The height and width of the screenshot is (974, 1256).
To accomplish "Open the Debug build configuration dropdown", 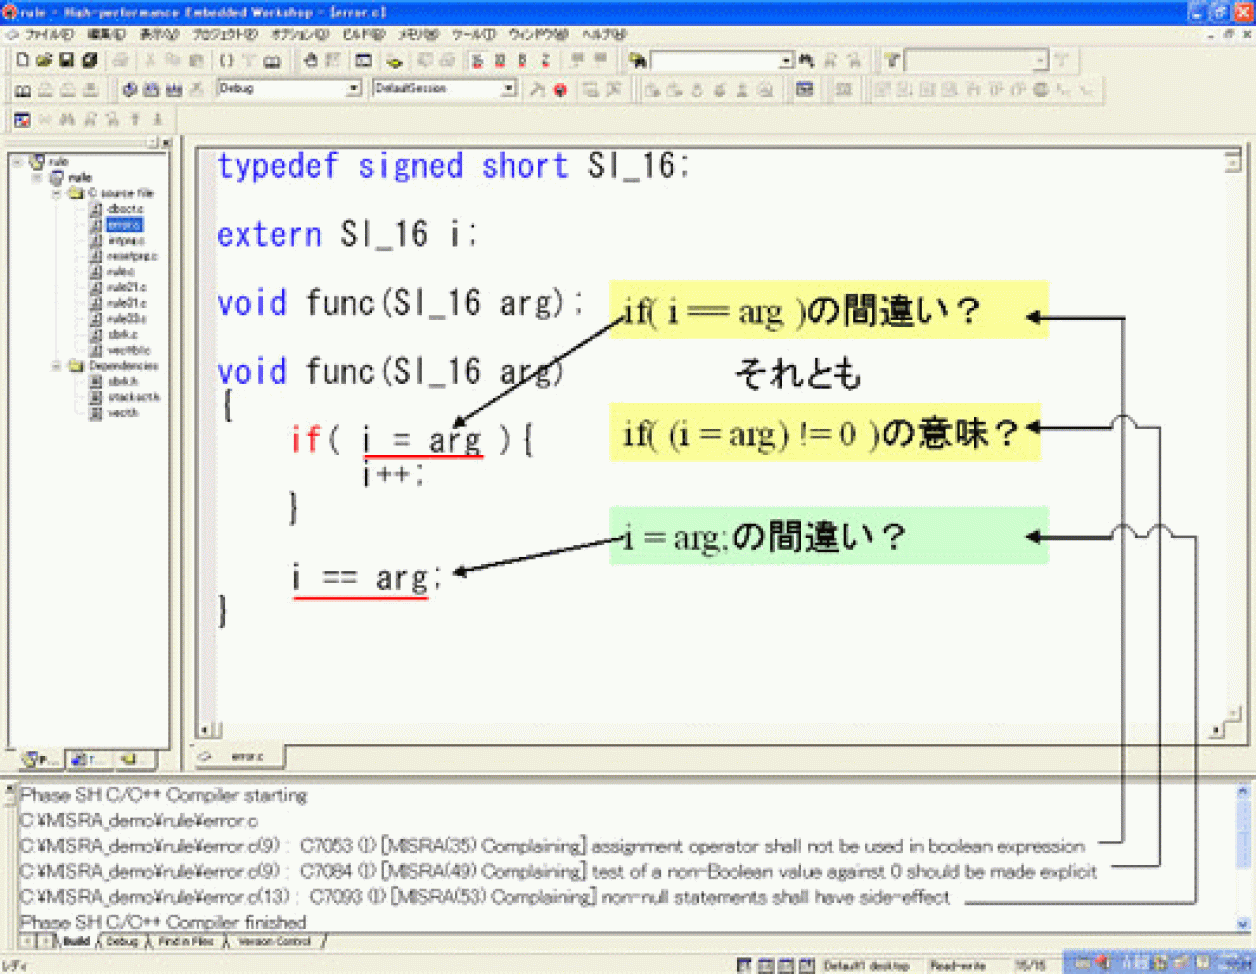I will click(x=351, y=90).
